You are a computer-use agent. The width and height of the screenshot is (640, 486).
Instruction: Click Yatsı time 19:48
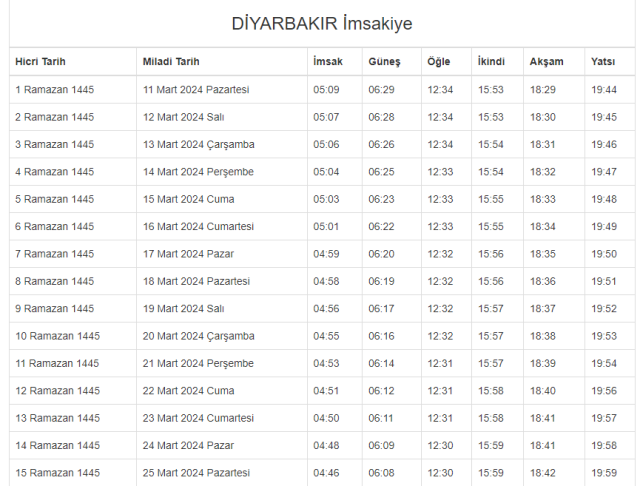coord(604,199)
